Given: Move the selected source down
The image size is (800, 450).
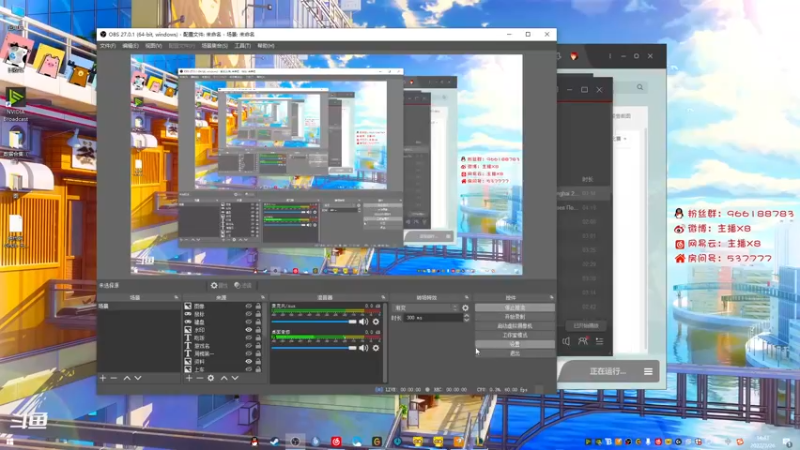Looking at the screenshot, I should [235, 378].
